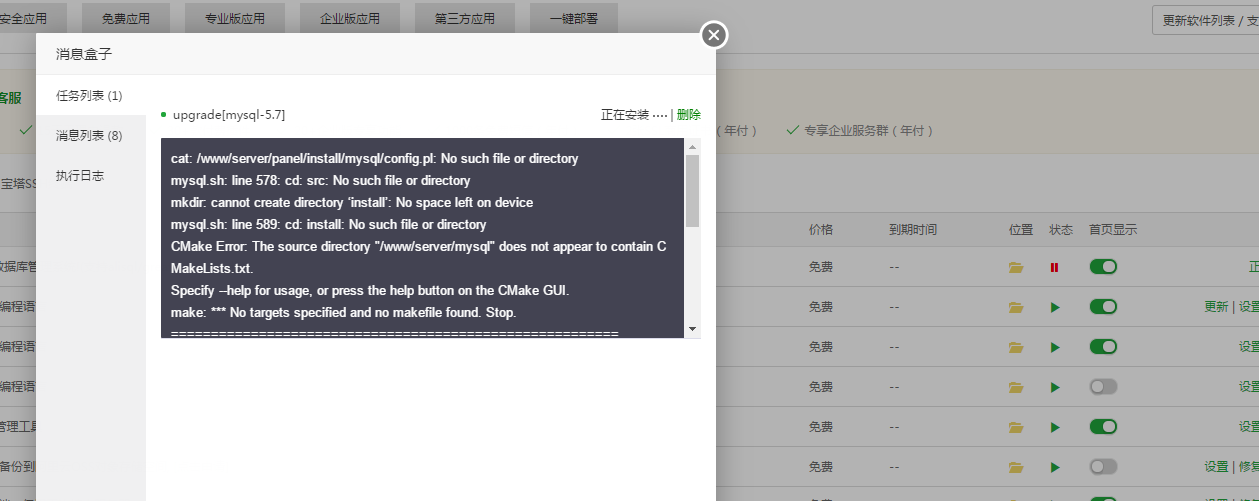Open folder location for the 备份到 row

1017,467
